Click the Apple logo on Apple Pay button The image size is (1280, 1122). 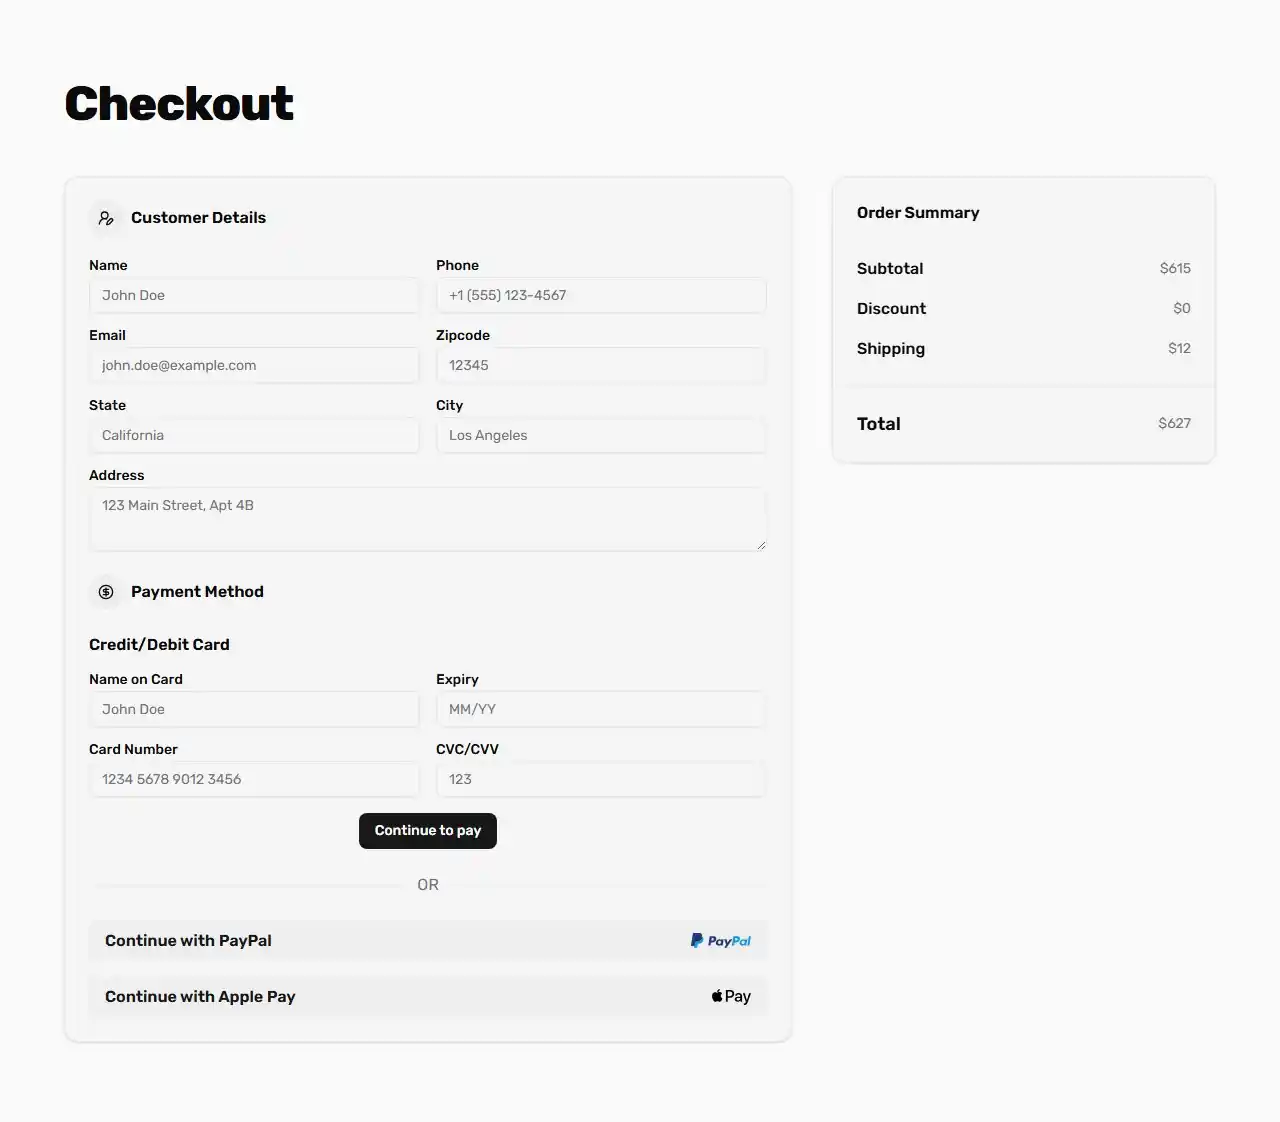coord(716,995)
